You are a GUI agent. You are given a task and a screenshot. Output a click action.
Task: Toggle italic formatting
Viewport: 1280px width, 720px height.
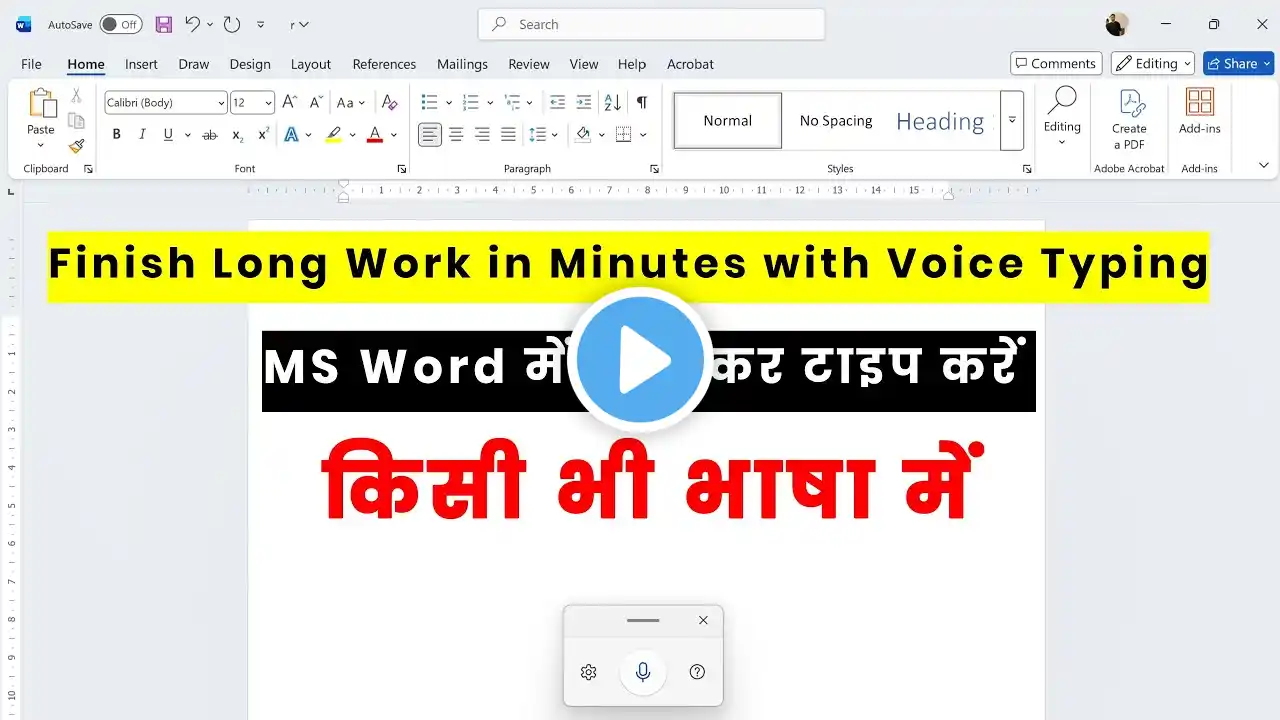coord(142,135)
